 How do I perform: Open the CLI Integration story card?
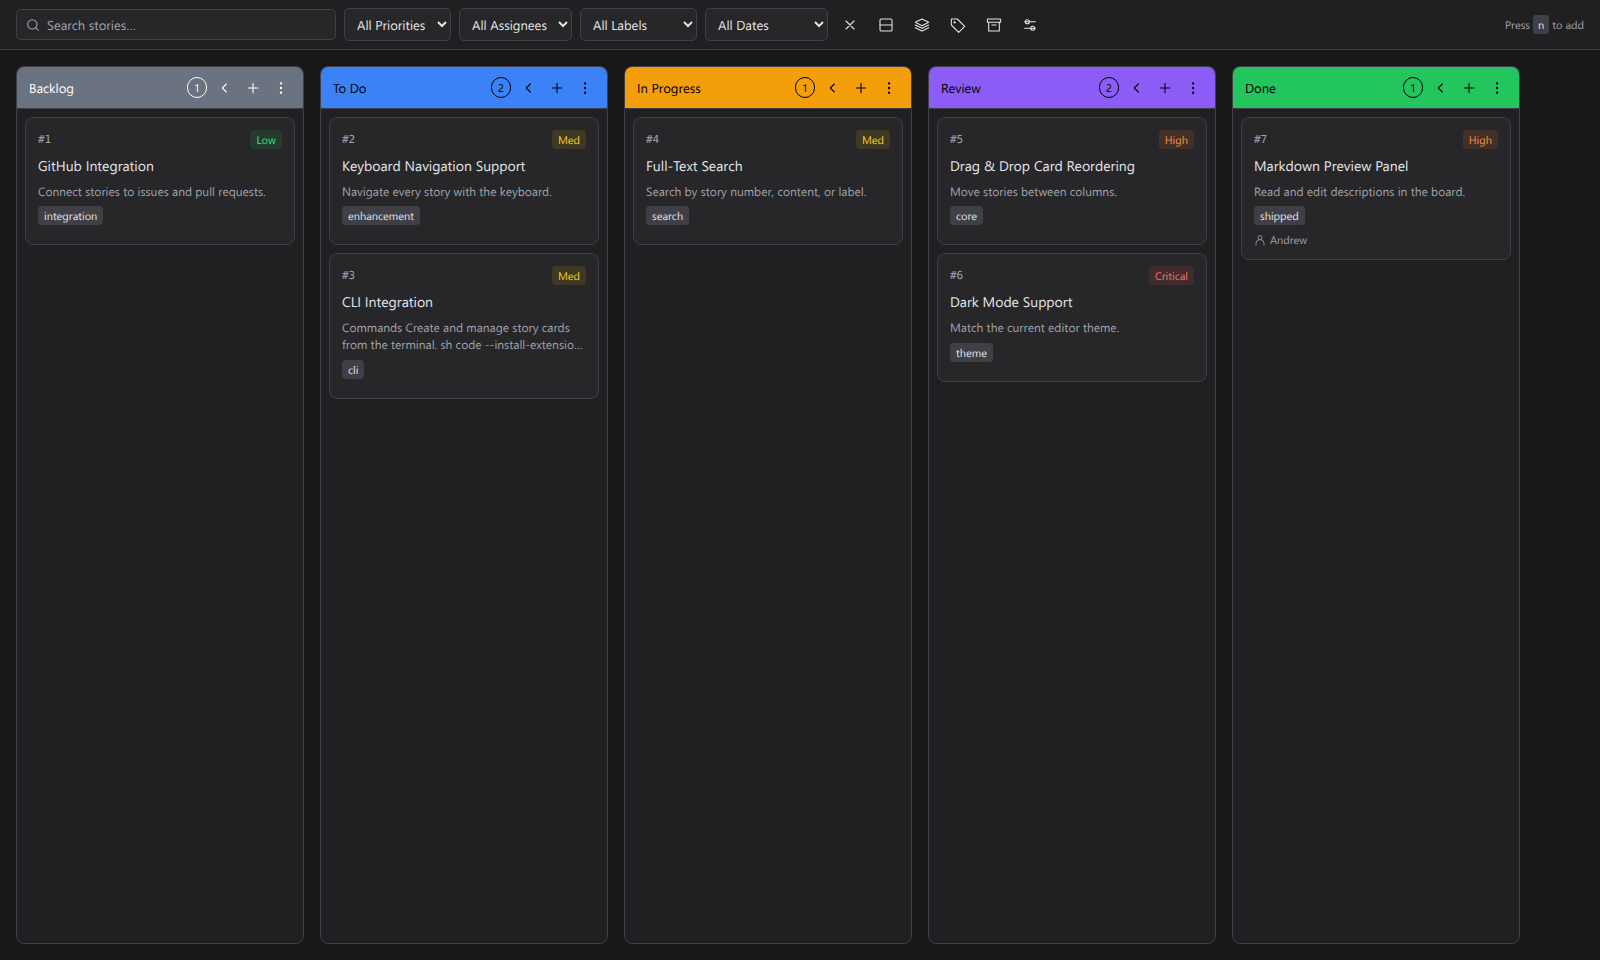pyautogui.click(x=464, y=326)
